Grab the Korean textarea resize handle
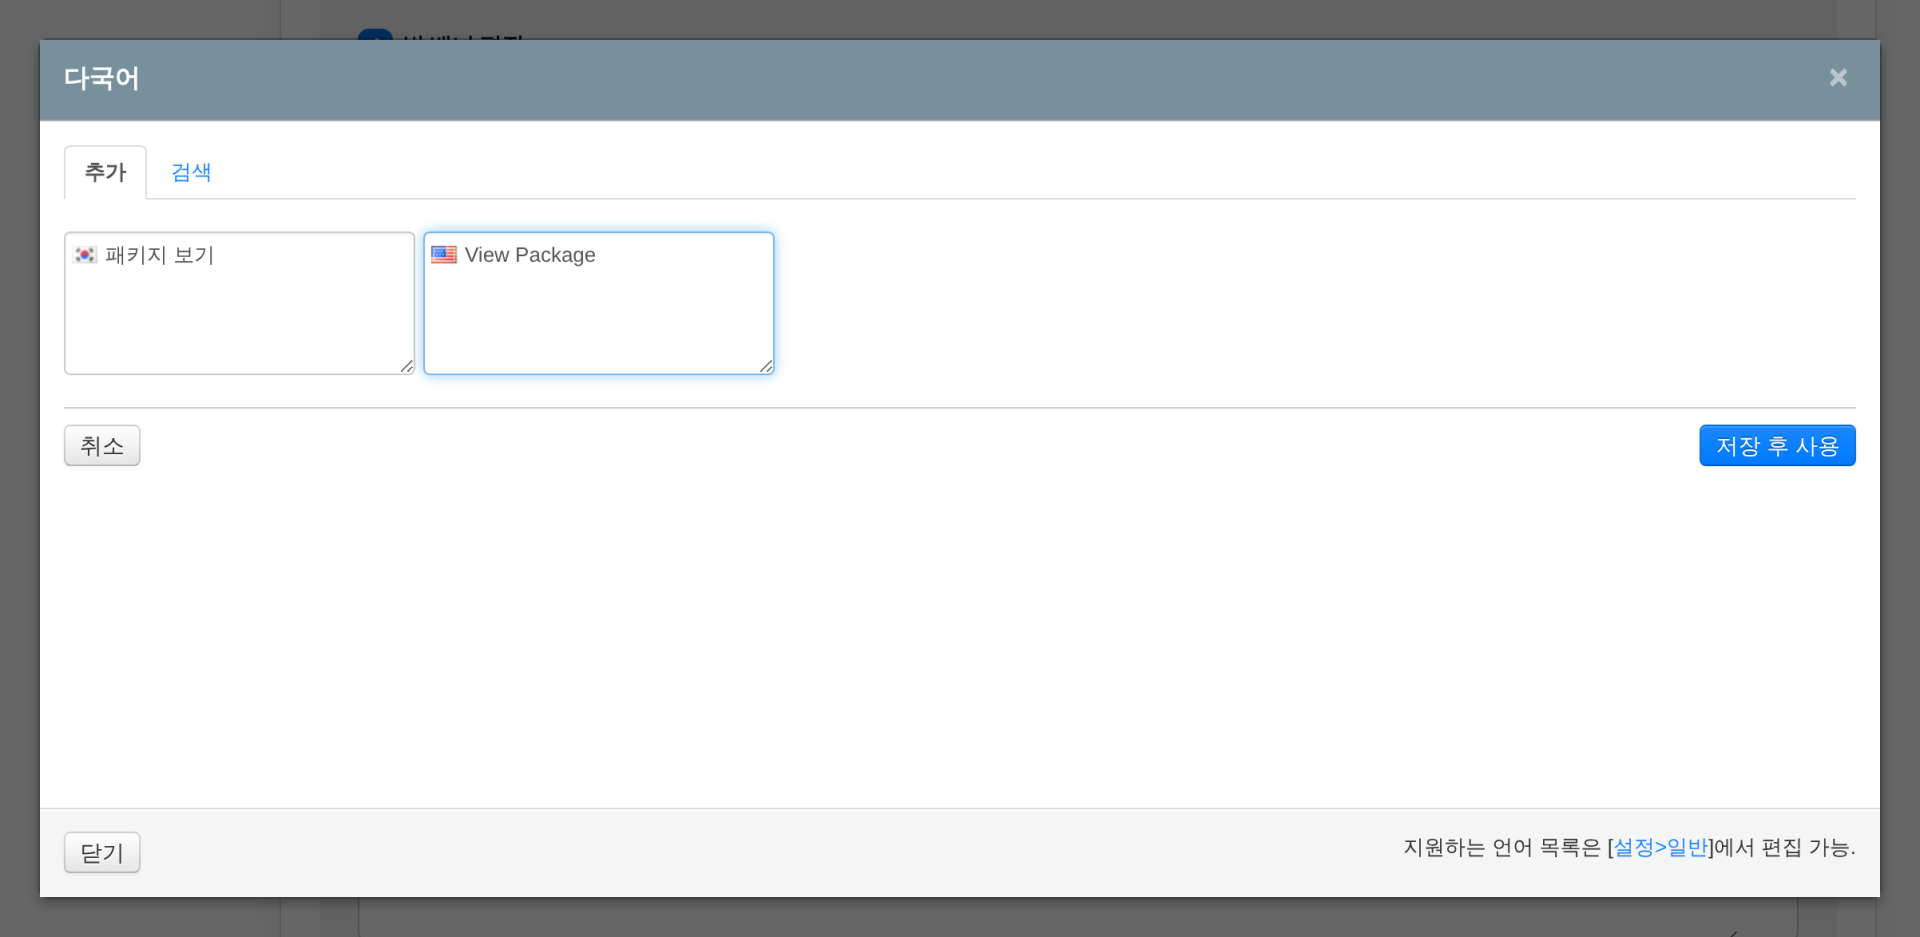Screen dimensions: 1920x937 [x=406, y=366]
